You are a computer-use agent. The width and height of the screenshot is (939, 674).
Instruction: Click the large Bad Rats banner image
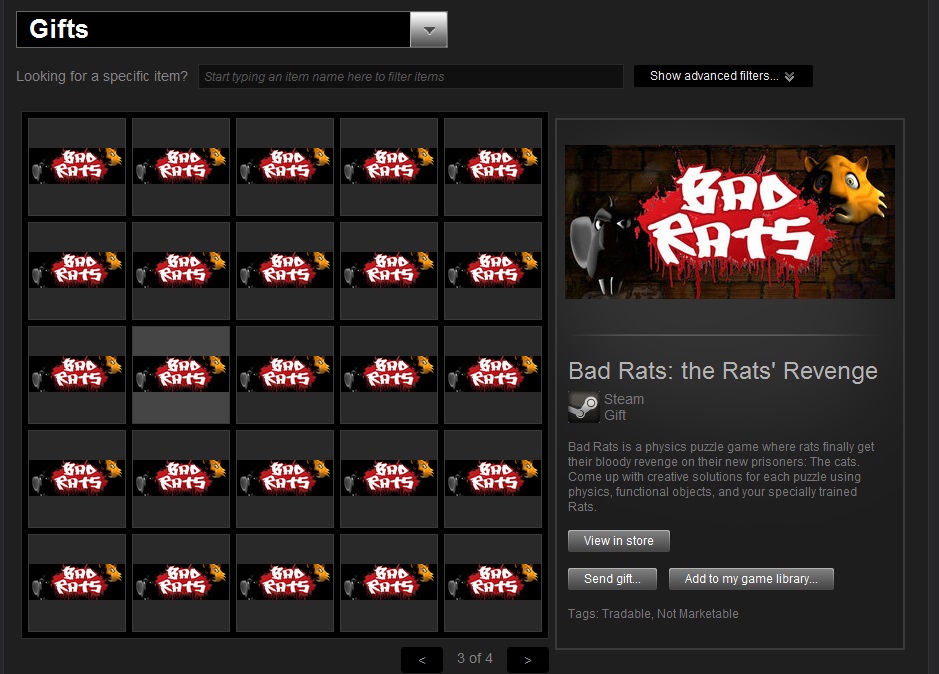pos(730,222)
